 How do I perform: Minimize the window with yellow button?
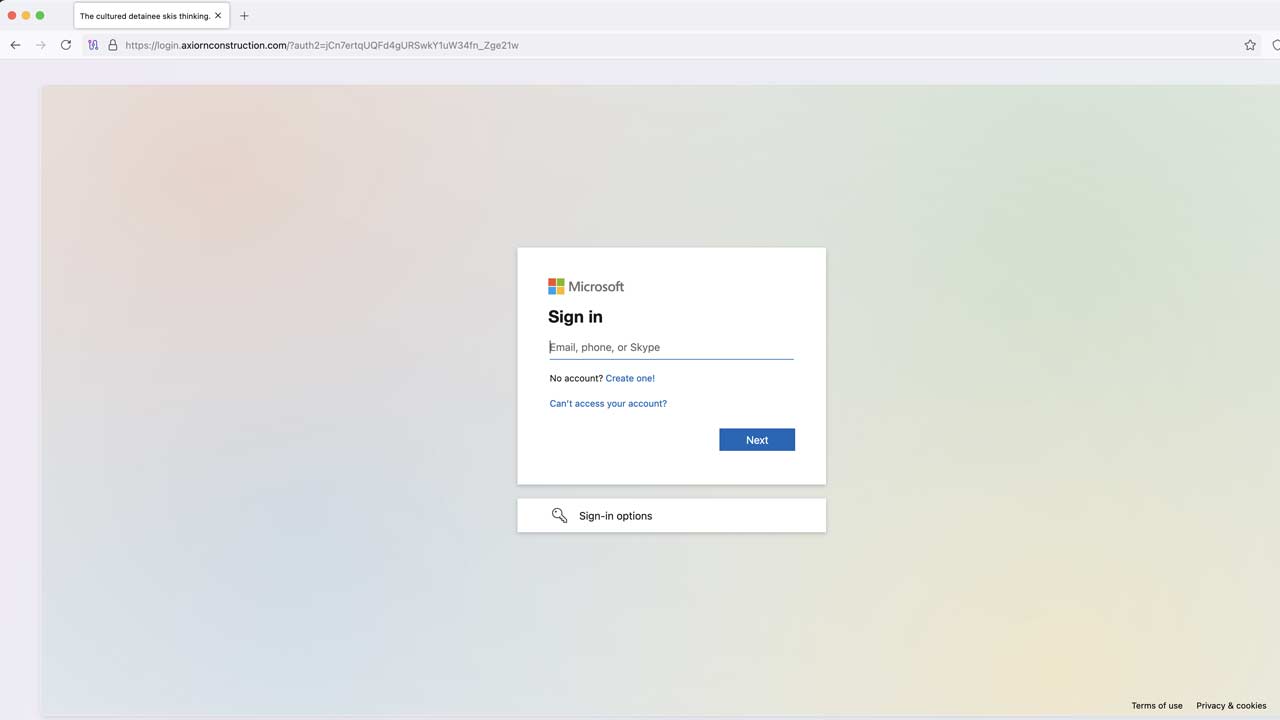[26, 16]
